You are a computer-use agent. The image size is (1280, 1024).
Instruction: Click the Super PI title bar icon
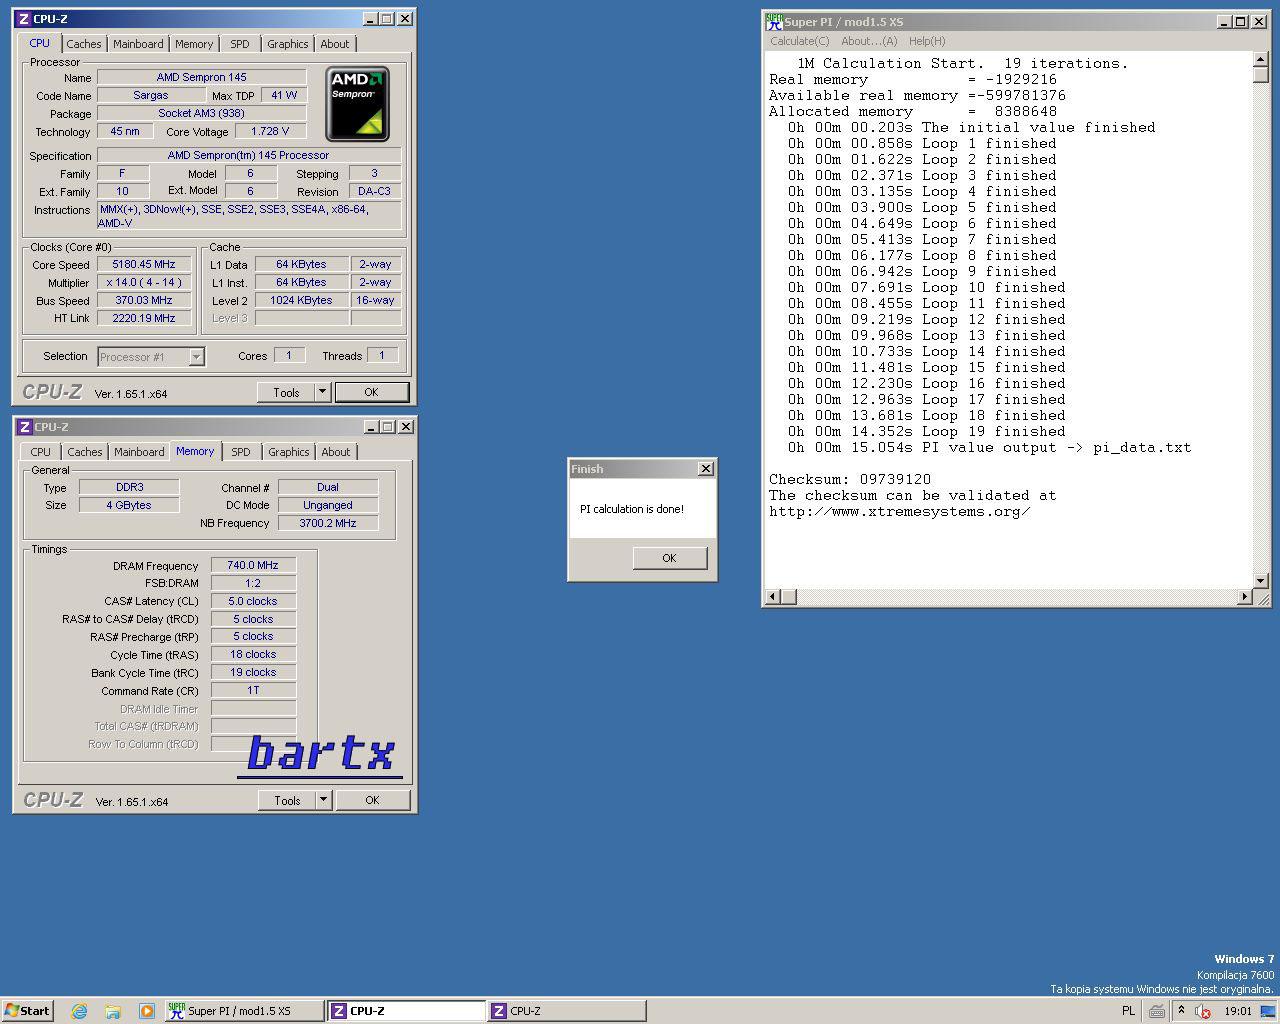pyautogui.click(x=773, y=21)
